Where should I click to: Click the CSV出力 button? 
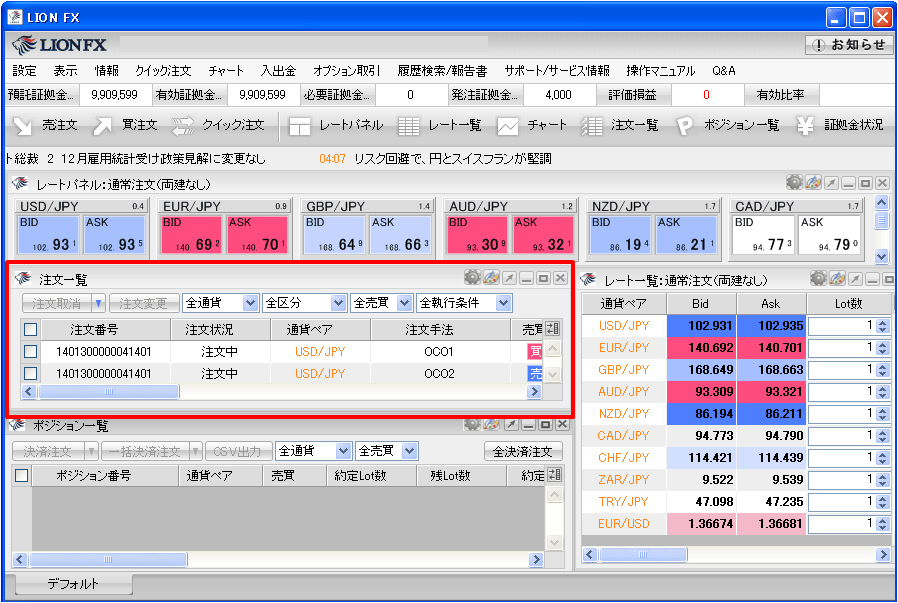237,452
